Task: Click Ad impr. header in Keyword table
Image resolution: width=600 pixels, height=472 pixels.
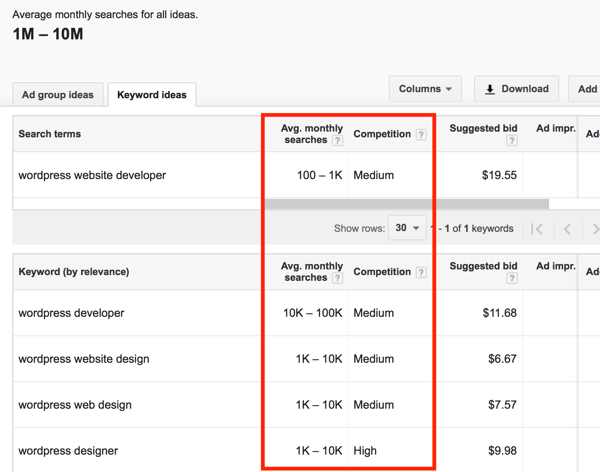Action: (556, 266)
